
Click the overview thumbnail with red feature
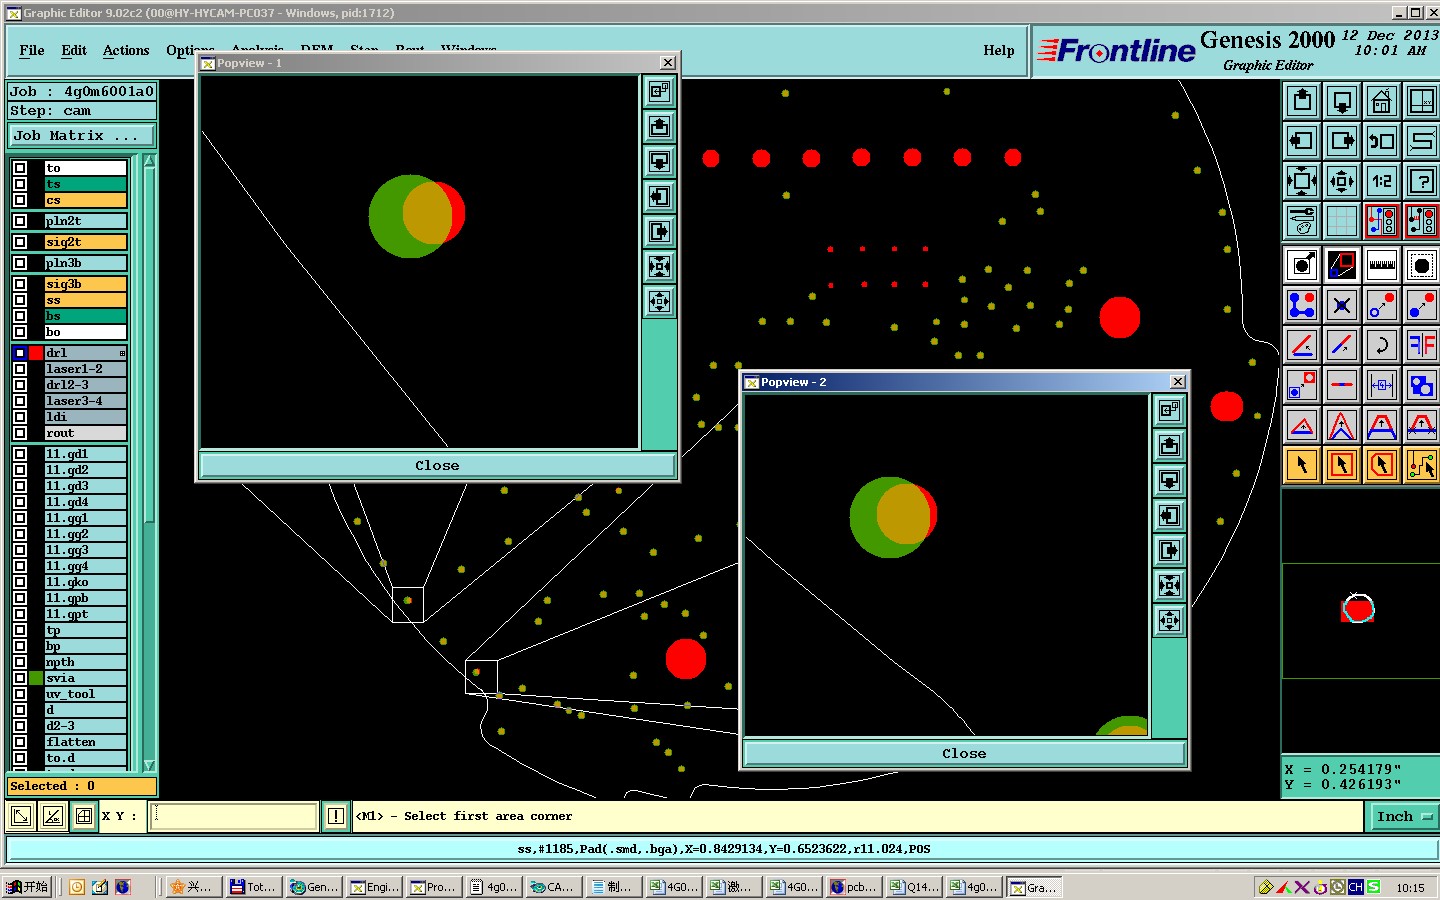click(1358, 609)
